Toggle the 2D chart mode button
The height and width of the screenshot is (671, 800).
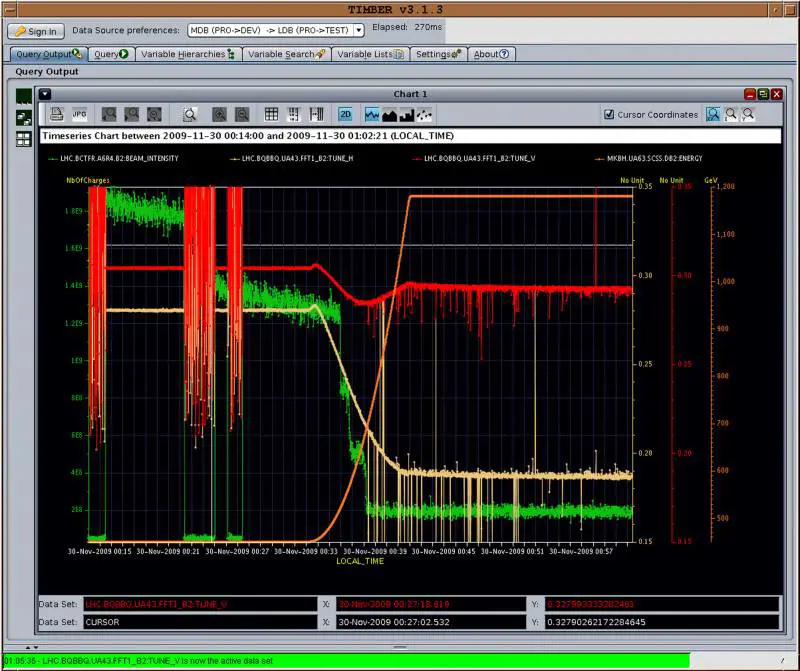tap(345, 114)
